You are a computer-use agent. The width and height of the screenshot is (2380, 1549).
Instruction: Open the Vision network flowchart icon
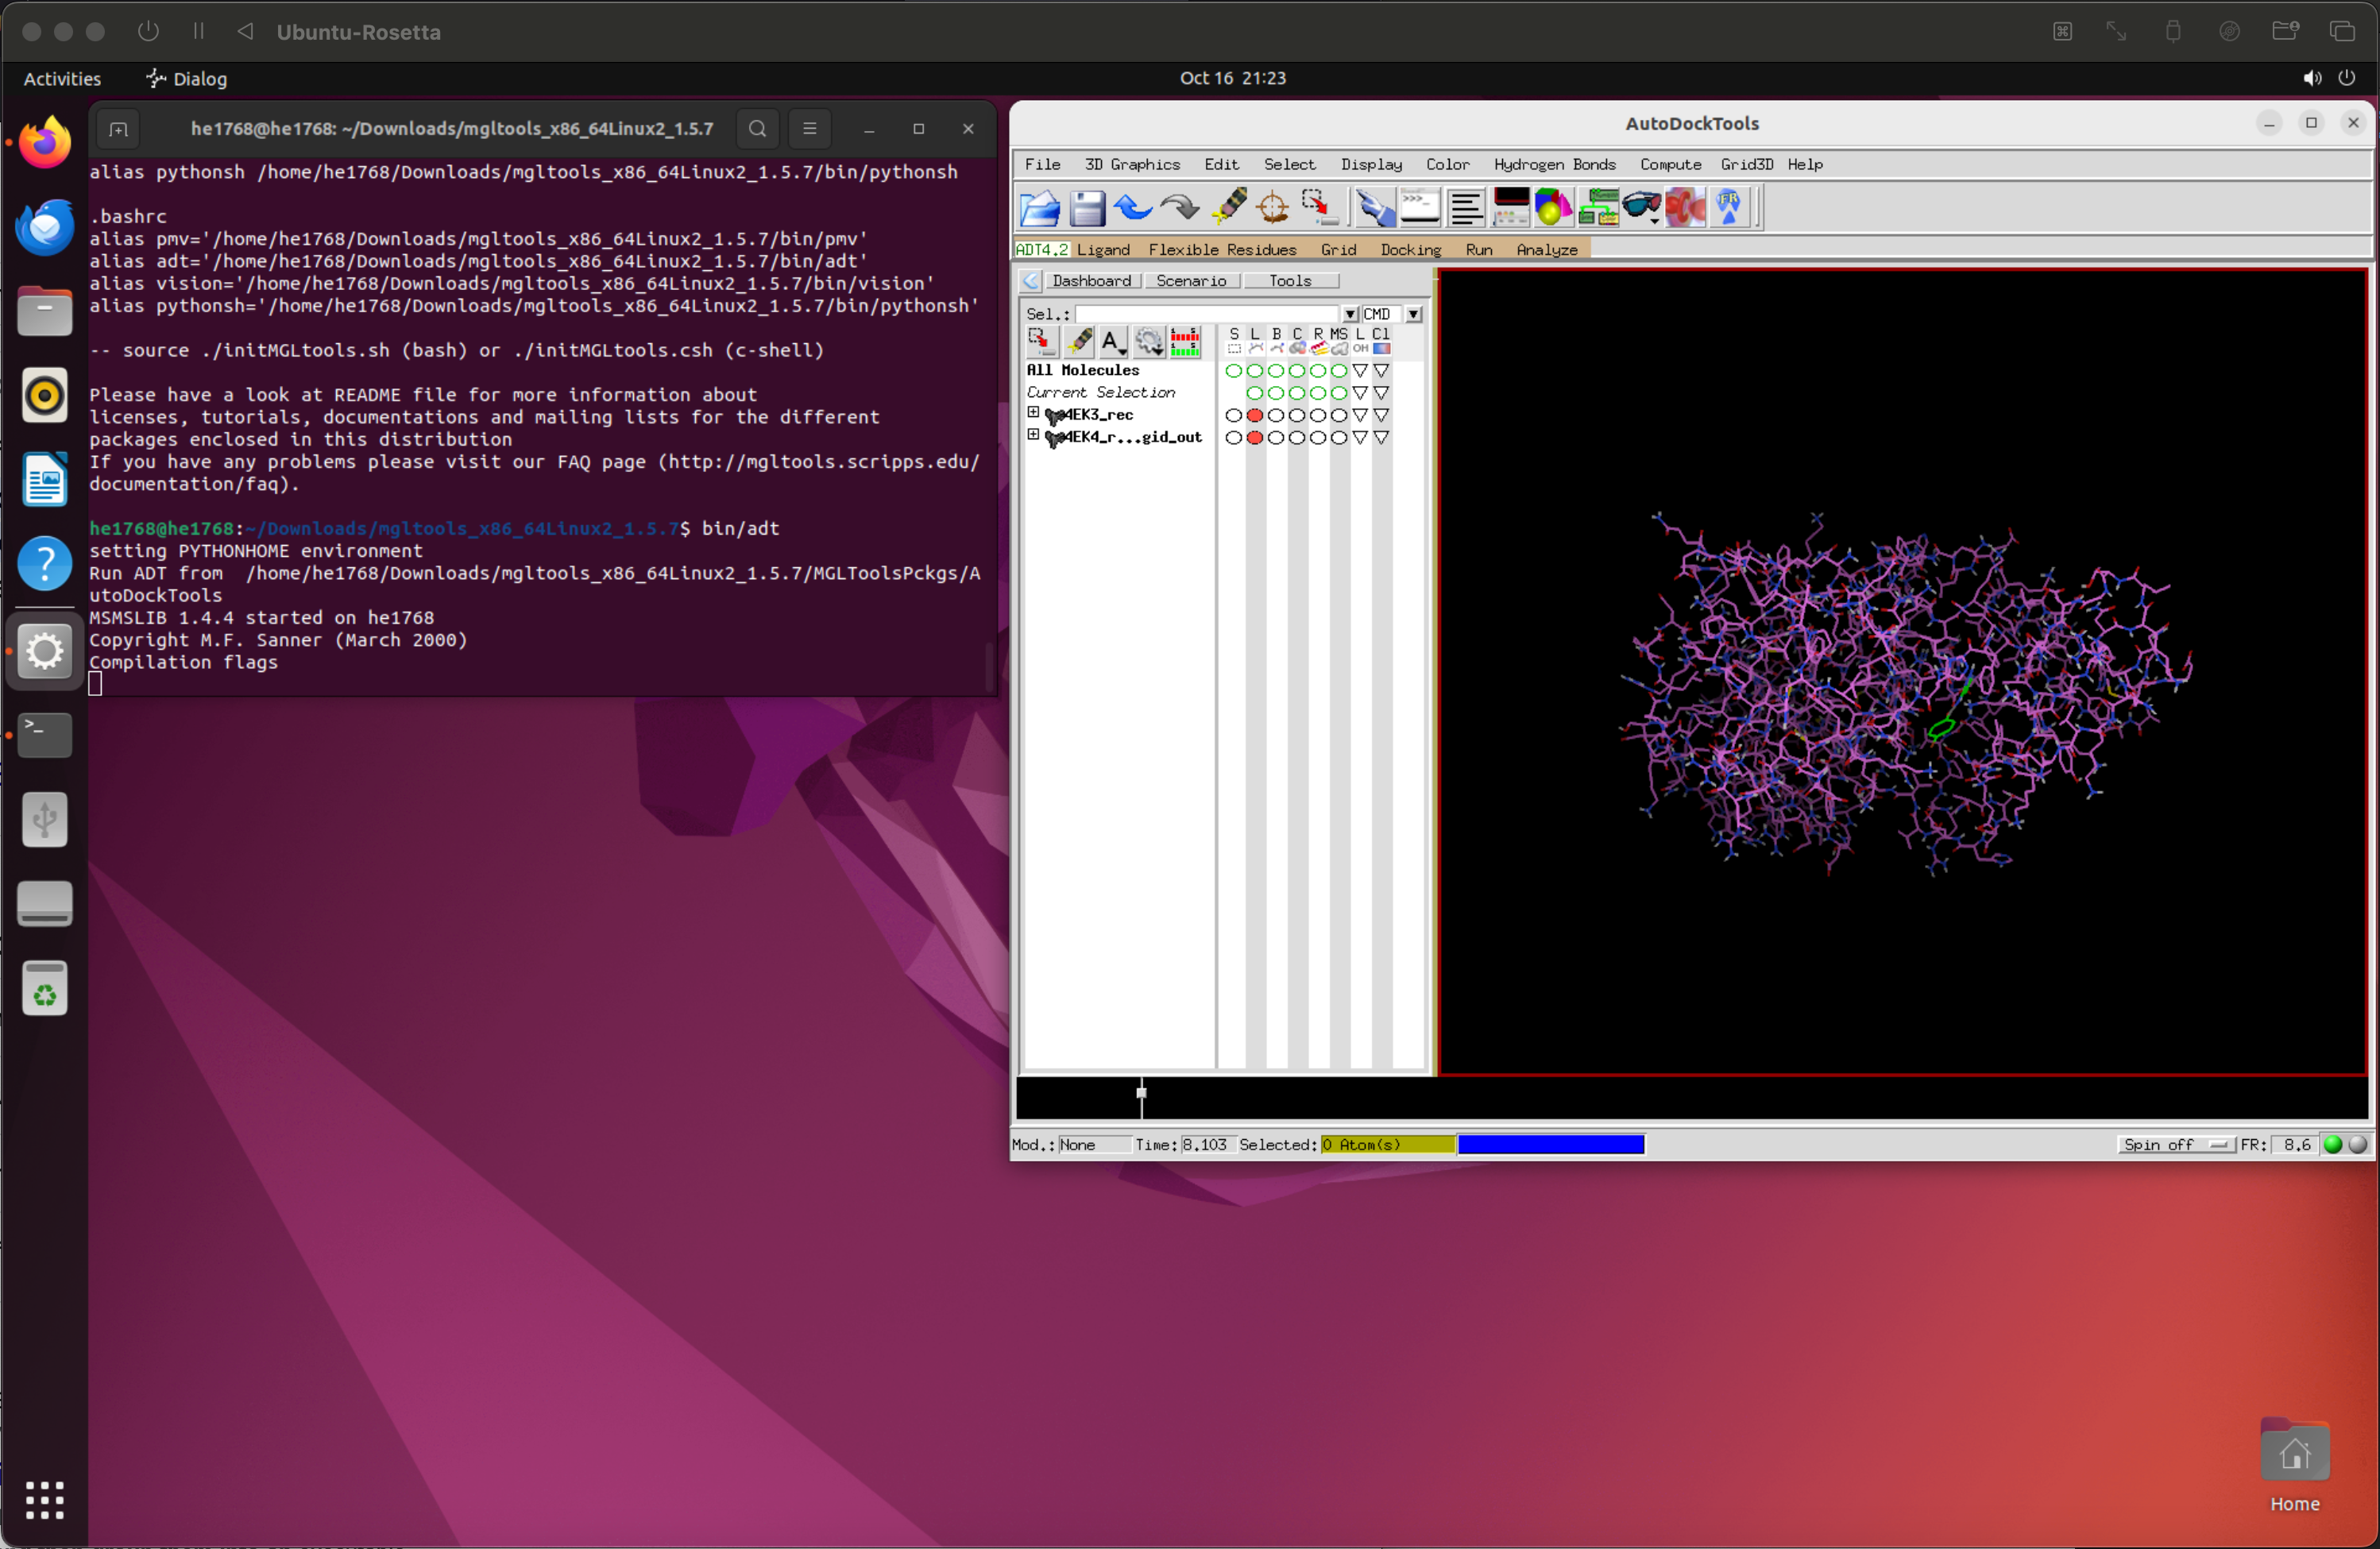coord(1598,208)
